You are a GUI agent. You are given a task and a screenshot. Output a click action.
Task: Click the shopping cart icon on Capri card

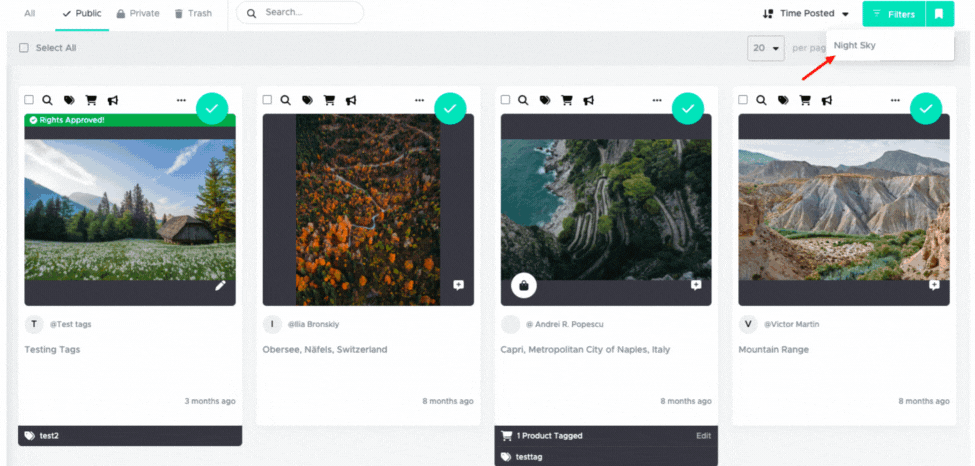pyautogui.click(x=566, y=100)
